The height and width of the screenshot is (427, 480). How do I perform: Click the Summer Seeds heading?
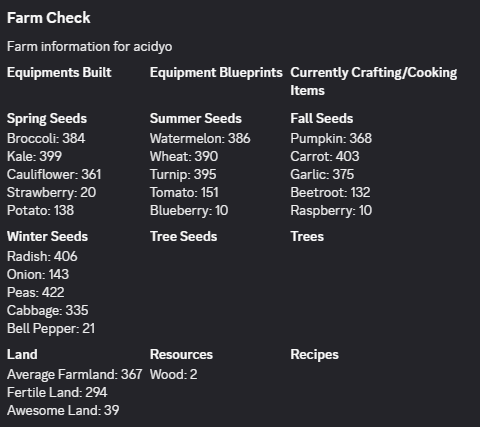196,119
